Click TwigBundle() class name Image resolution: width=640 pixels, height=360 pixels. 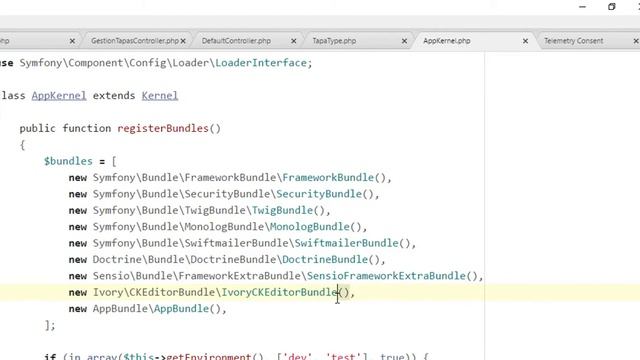282,210
